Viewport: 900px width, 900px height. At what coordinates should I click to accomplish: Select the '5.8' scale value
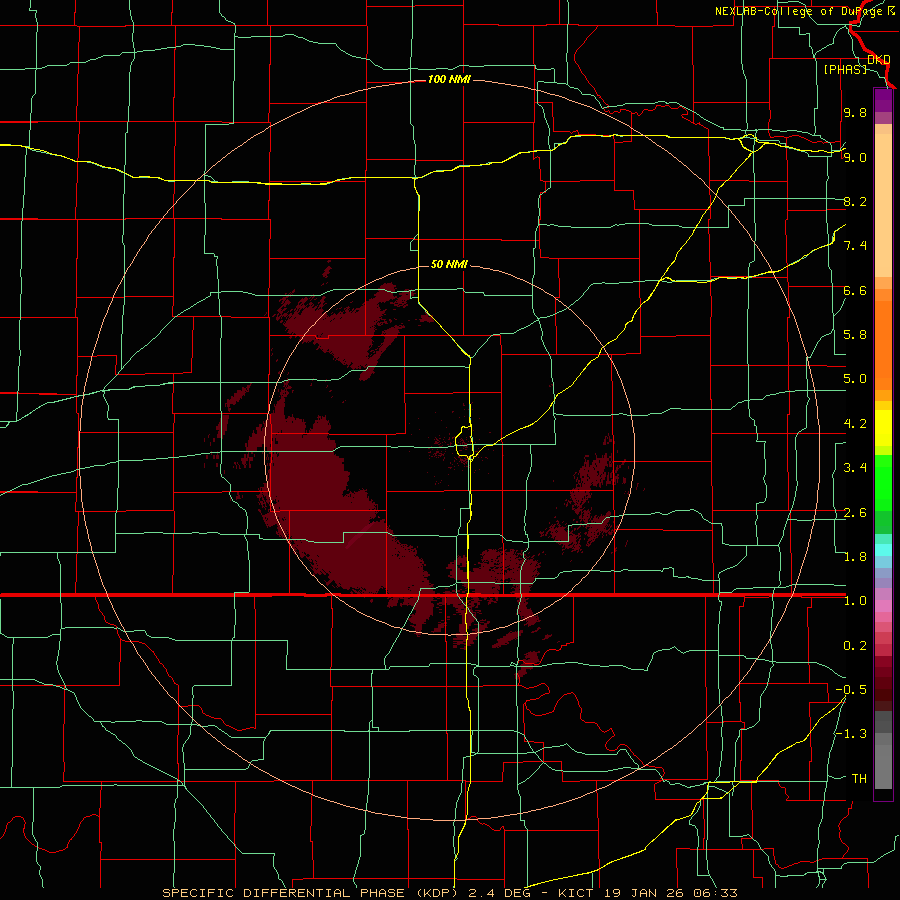[x=855, y=335]
